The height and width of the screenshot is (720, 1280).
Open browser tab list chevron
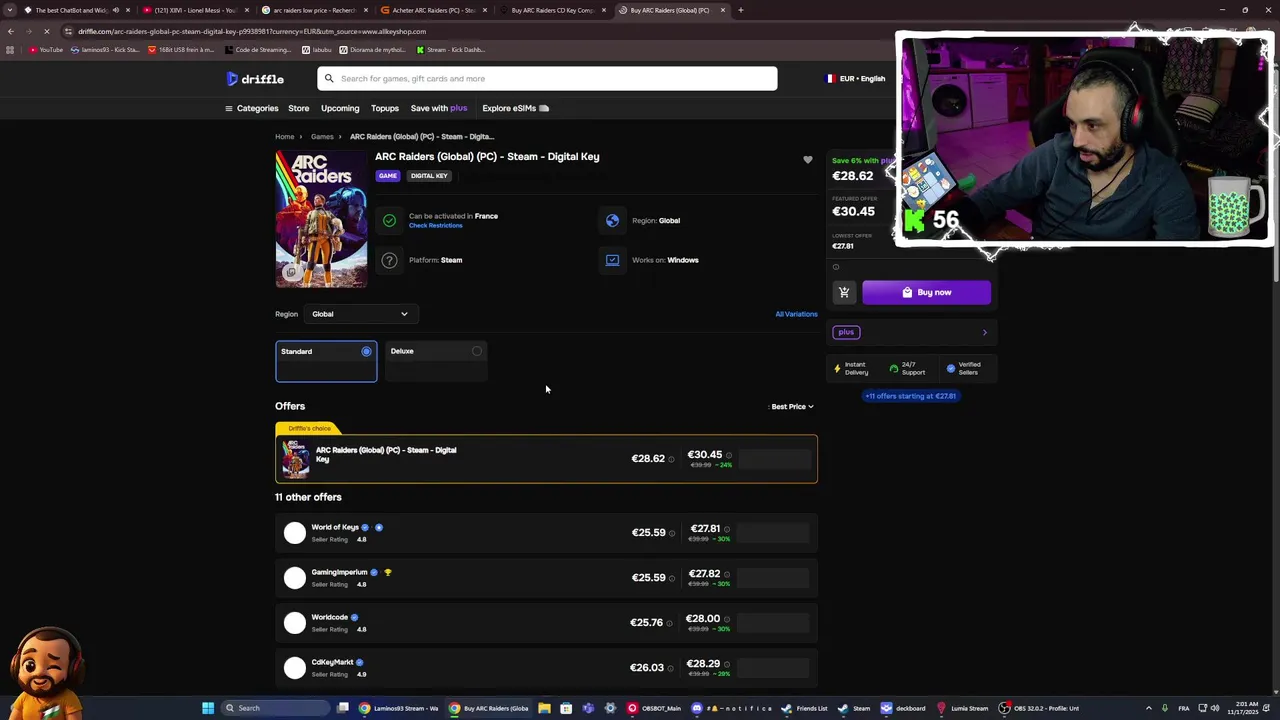pyautogui.click(x=10, y=10)
